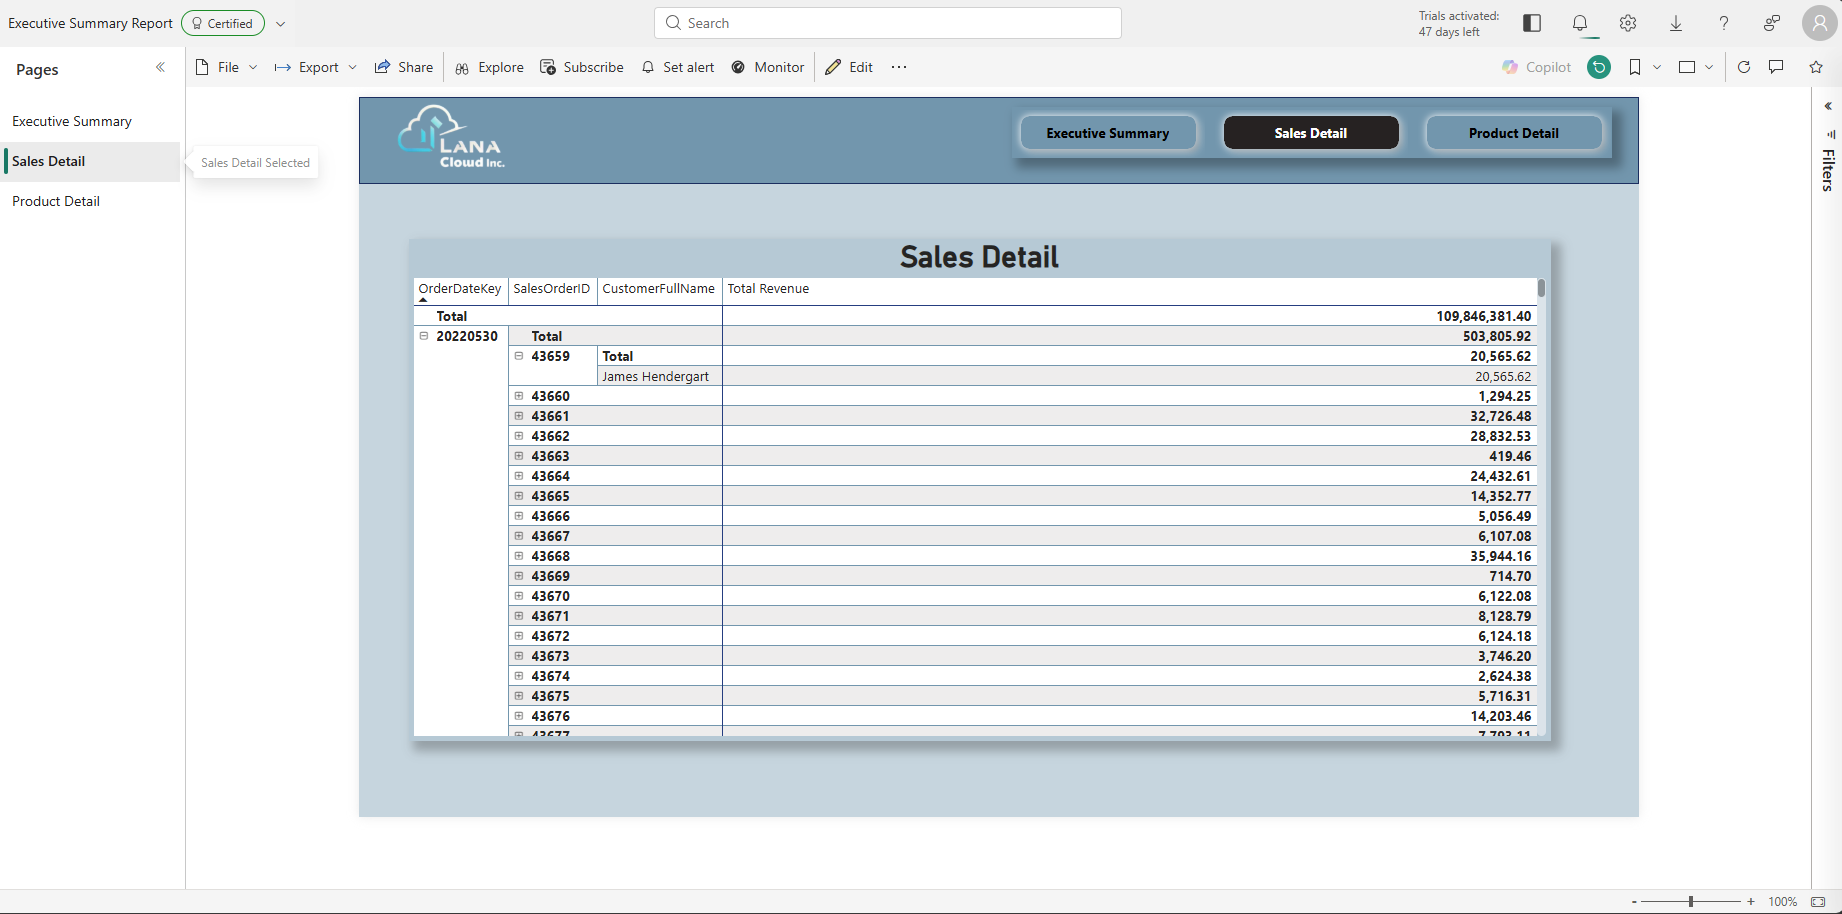This screenshot has width=1842, height=914.
Task: Open the vertical Filters pane label
Action: 1828,170
